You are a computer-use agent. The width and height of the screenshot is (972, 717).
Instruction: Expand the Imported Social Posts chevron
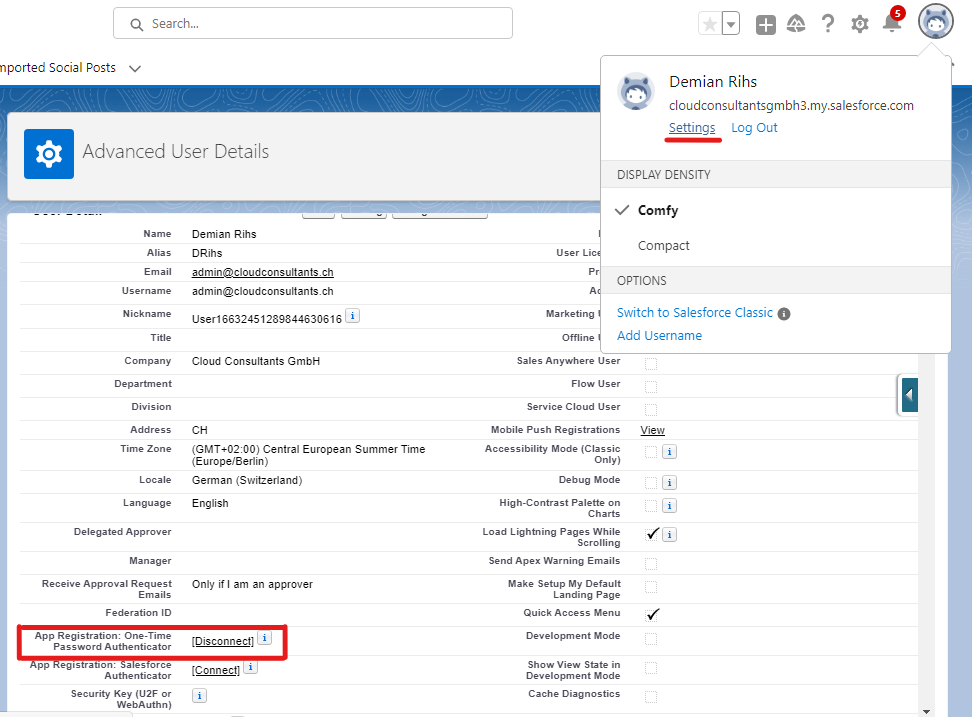pyautogui.click(x=135, y=68)
